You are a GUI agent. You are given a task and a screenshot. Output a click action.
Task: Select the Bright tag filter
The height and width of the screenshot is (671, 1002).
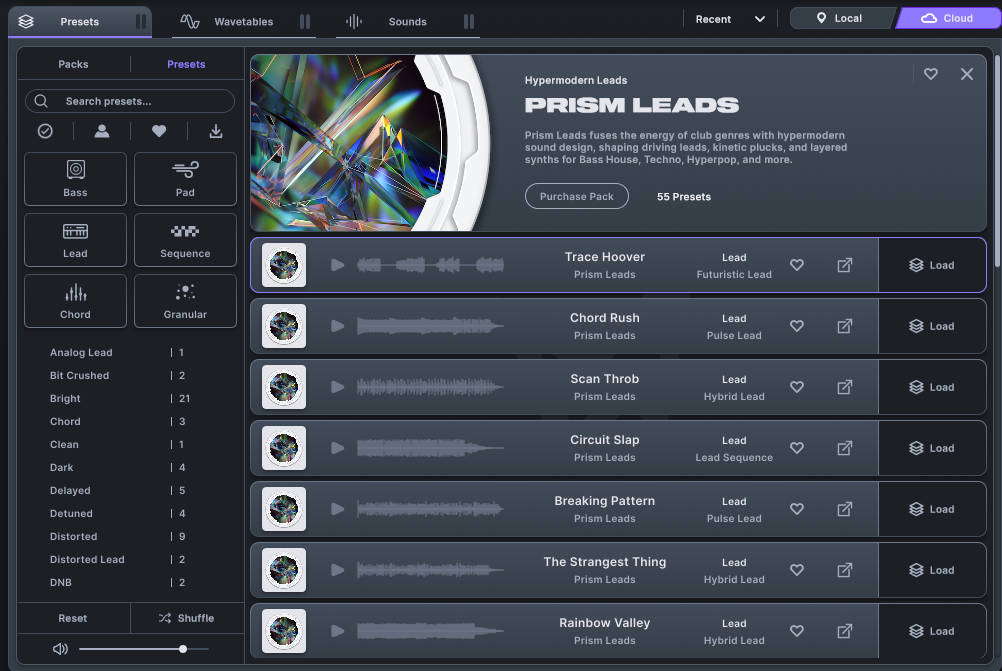pyautogui.click(x=66, y=398)
